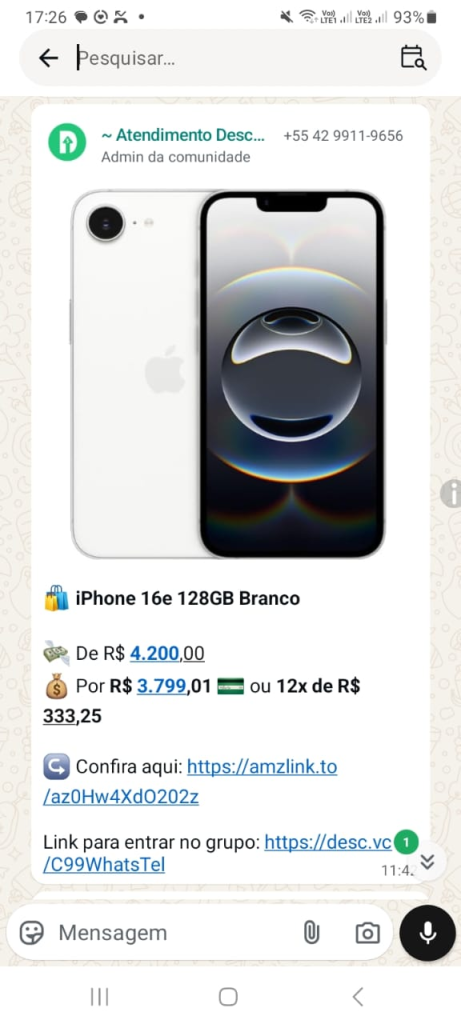Open the paperclip attachment menu
Image resolution: width=461 pixels, height=1024 pixels.
click(311, 933)
